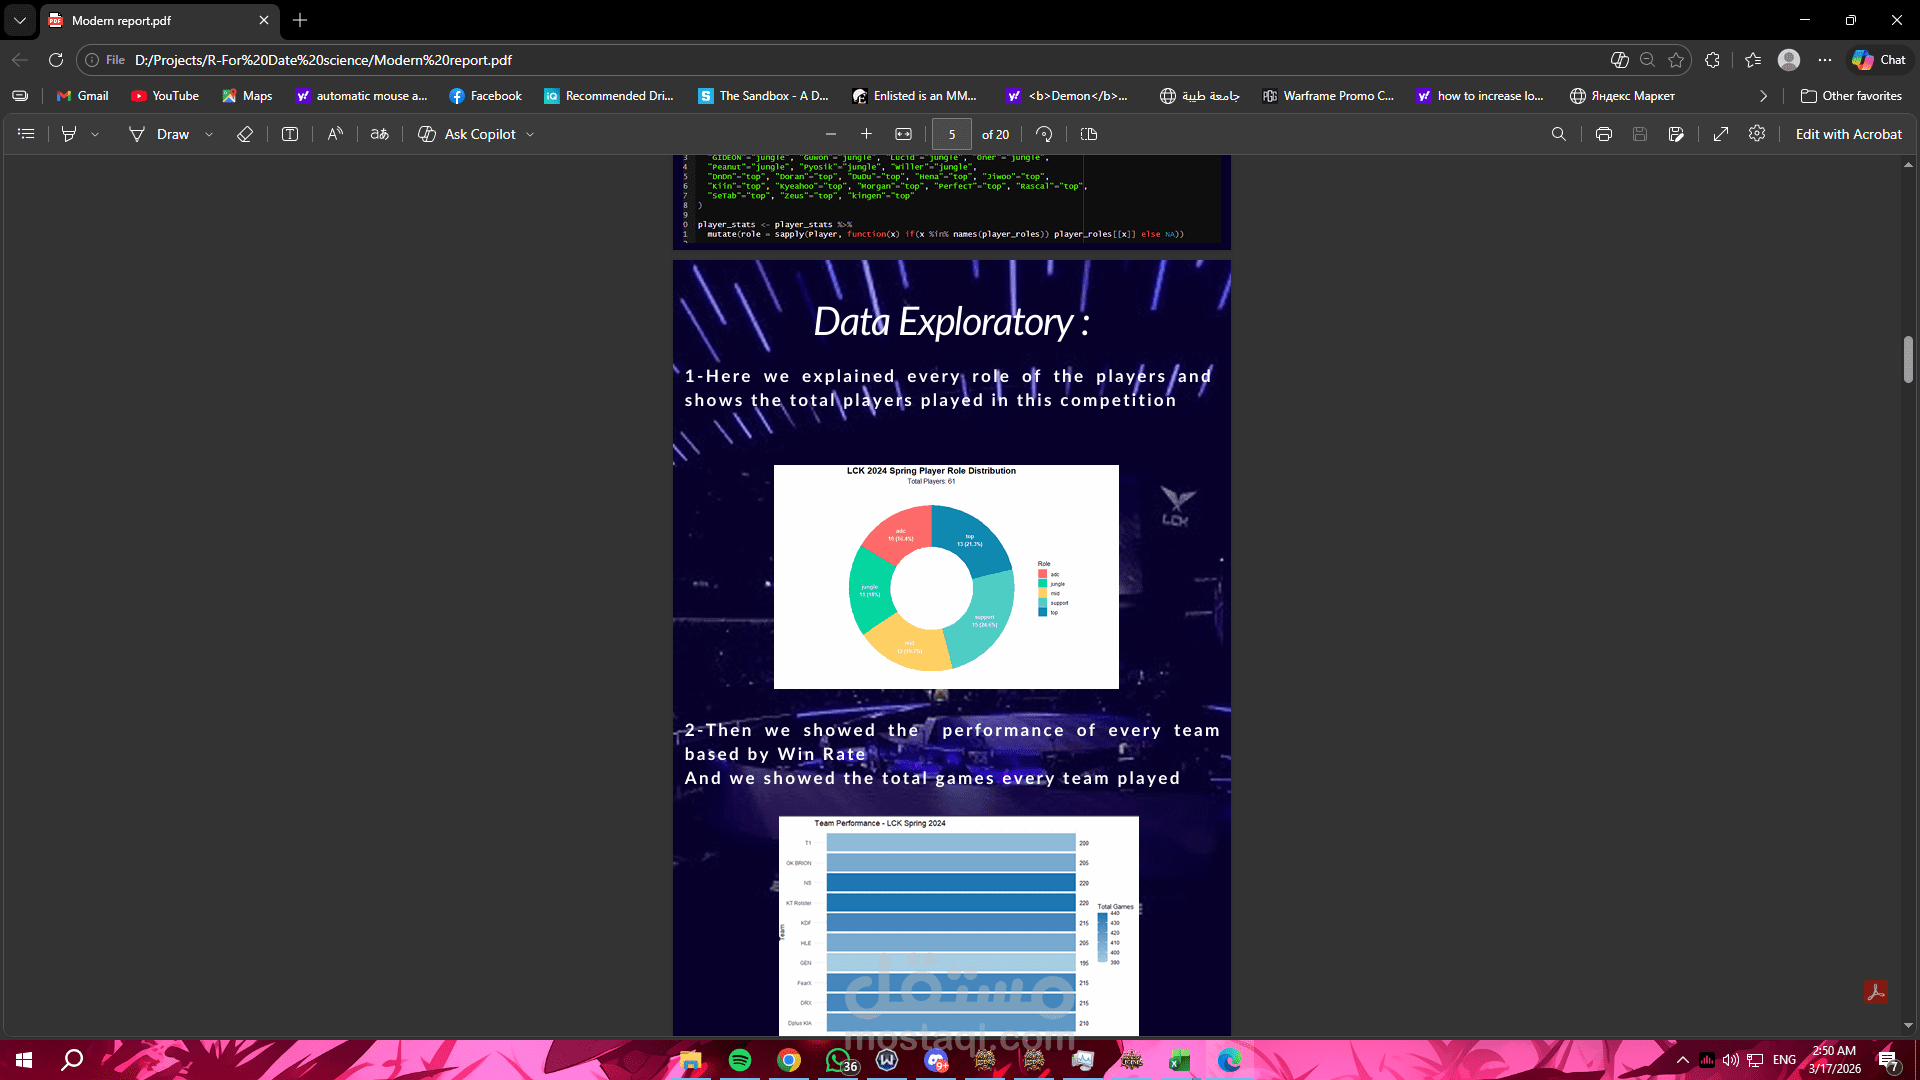
Task: Toggle the Draw tool on
Action: (x=159, y=134)
